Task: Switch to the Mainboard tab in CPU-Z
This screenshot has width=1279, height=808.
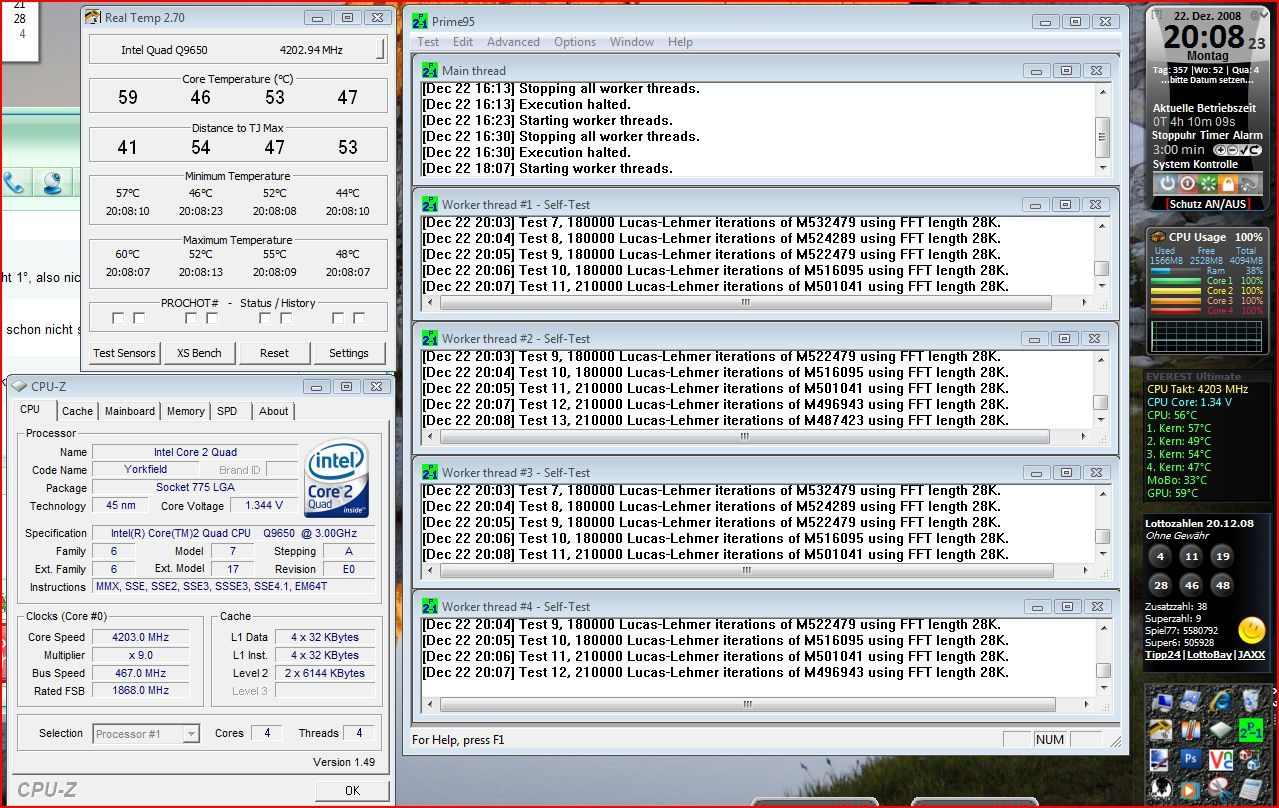Action: pyautogui.click(x=130, y=411)
